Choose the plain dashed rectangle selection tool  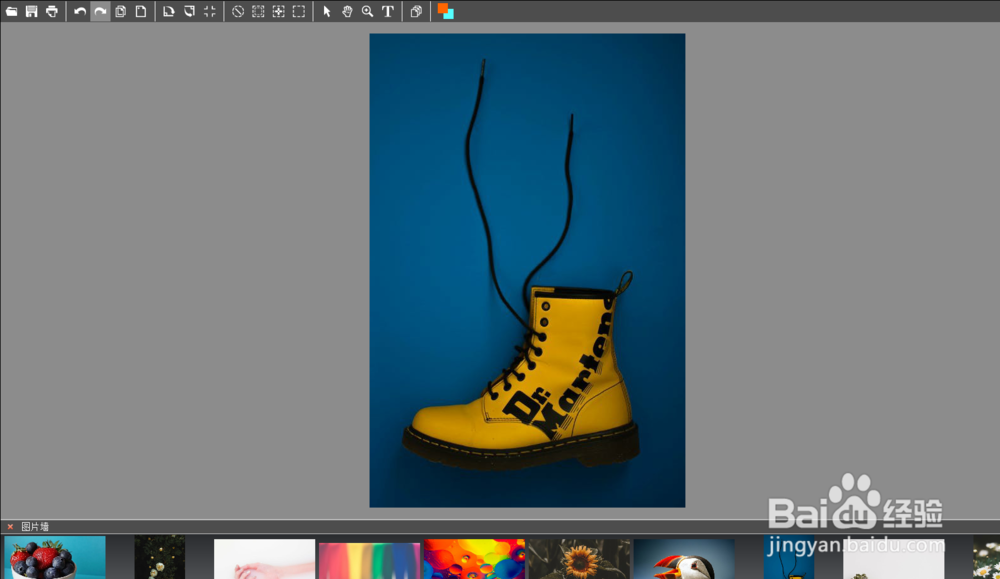(x=298, y=11)
